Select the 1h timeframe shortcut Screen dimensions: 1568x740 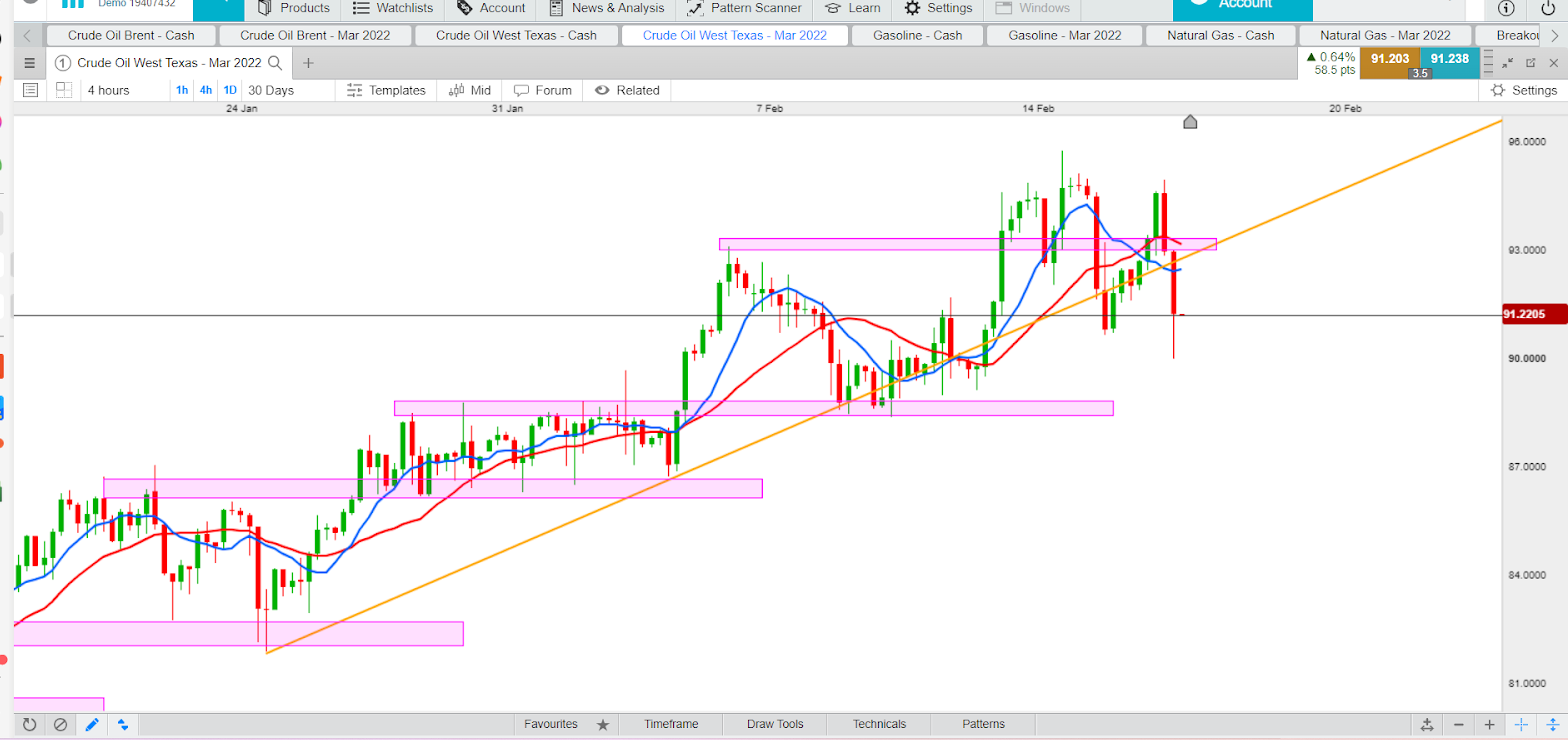click(x=182, y=90)
